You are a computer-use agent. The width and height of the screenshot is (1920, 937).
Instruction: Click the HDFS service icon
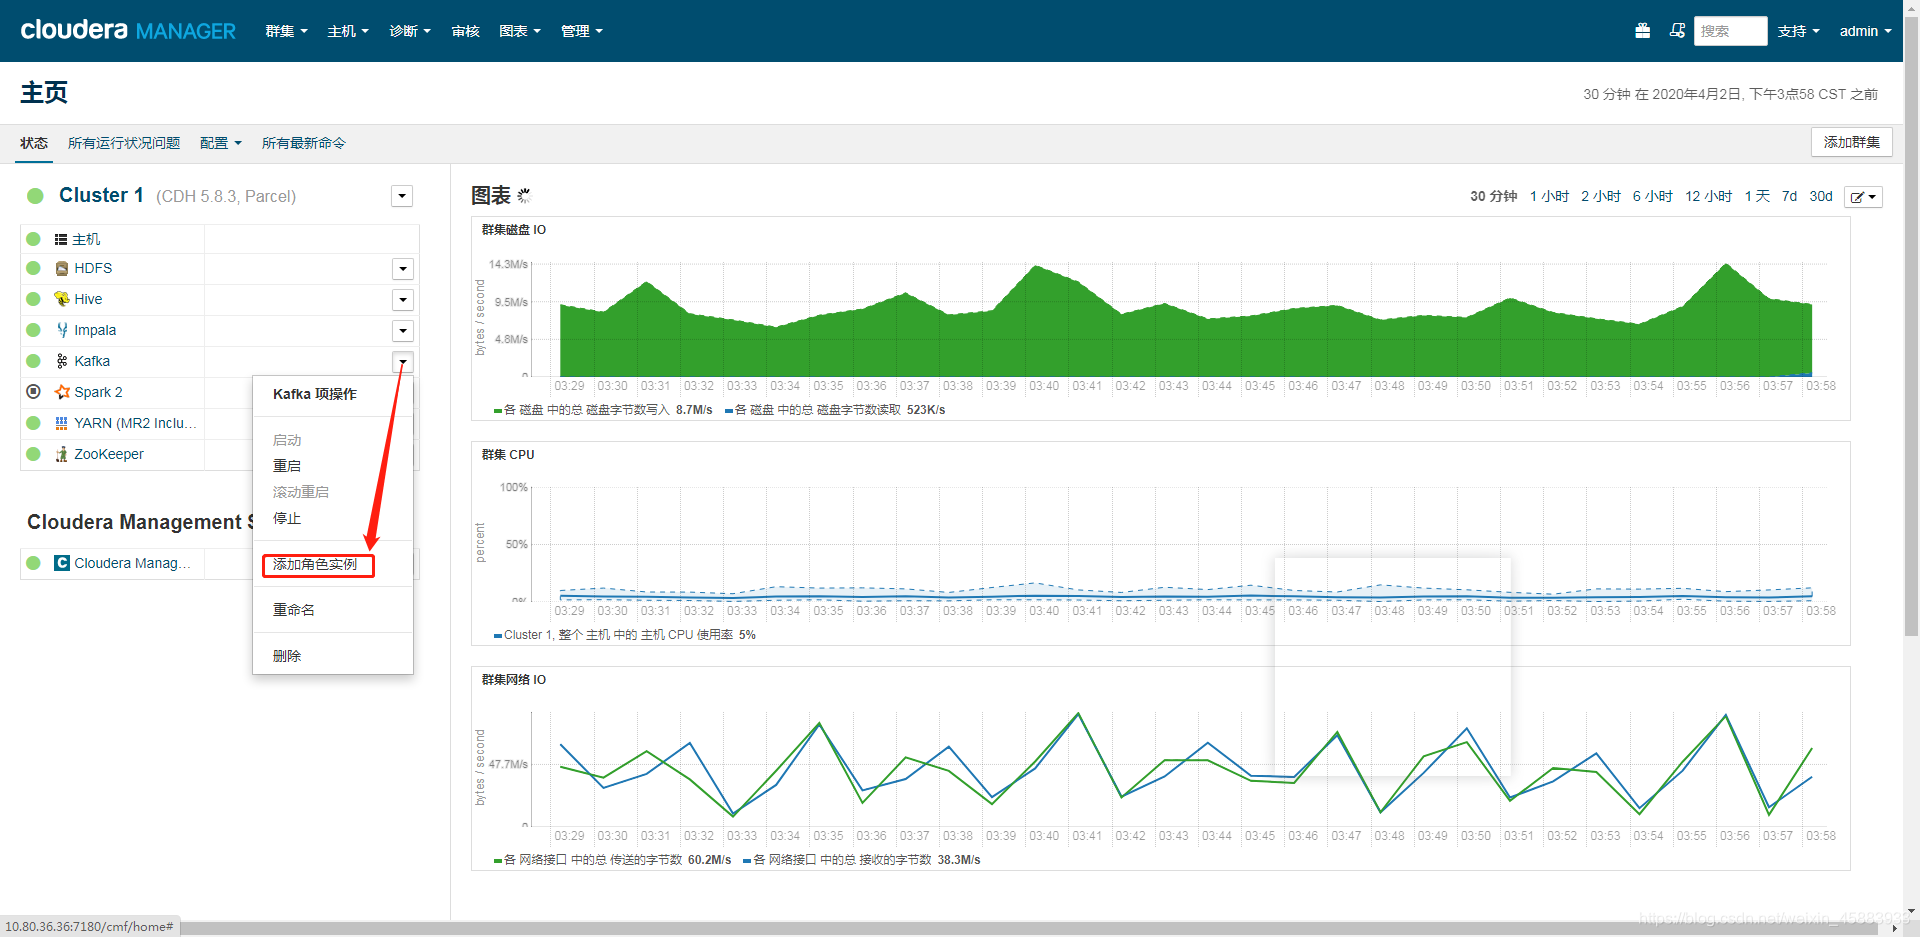tap(62, 268)
